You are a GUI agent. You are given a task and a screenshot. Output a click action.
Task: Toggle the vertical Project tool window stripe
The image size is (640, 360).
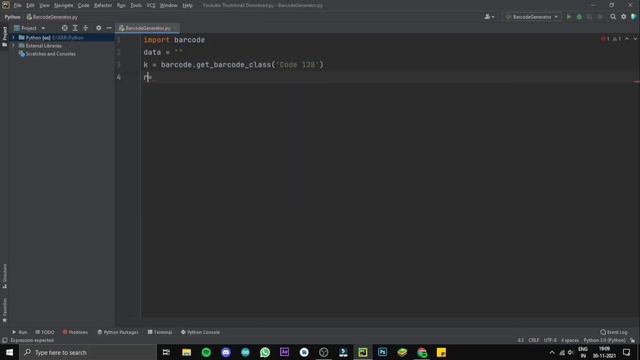click(4, 36)
